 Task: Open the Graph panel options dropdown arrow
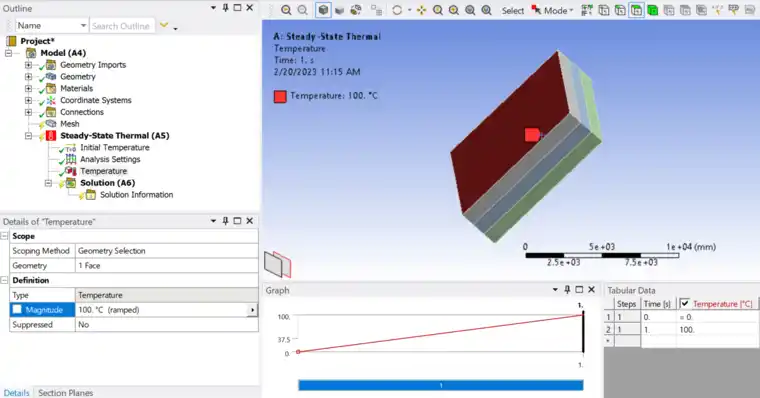pyautogui.click(x=555, y=289)
